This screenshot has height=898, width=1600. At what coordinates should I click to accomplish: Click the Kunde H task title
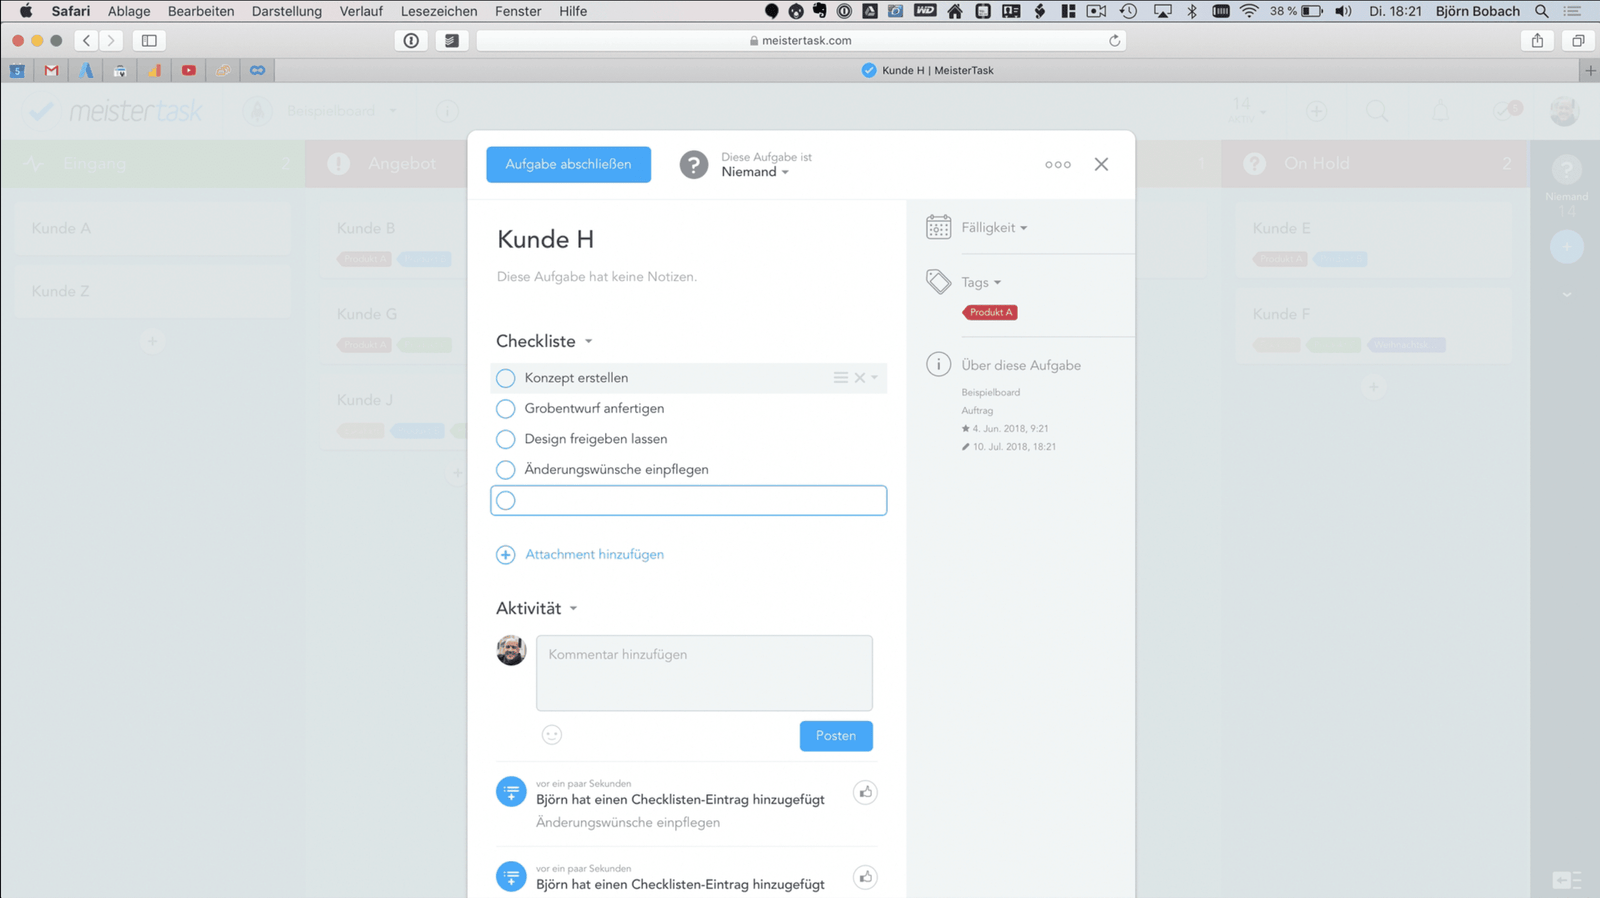[x=545, y=239]
